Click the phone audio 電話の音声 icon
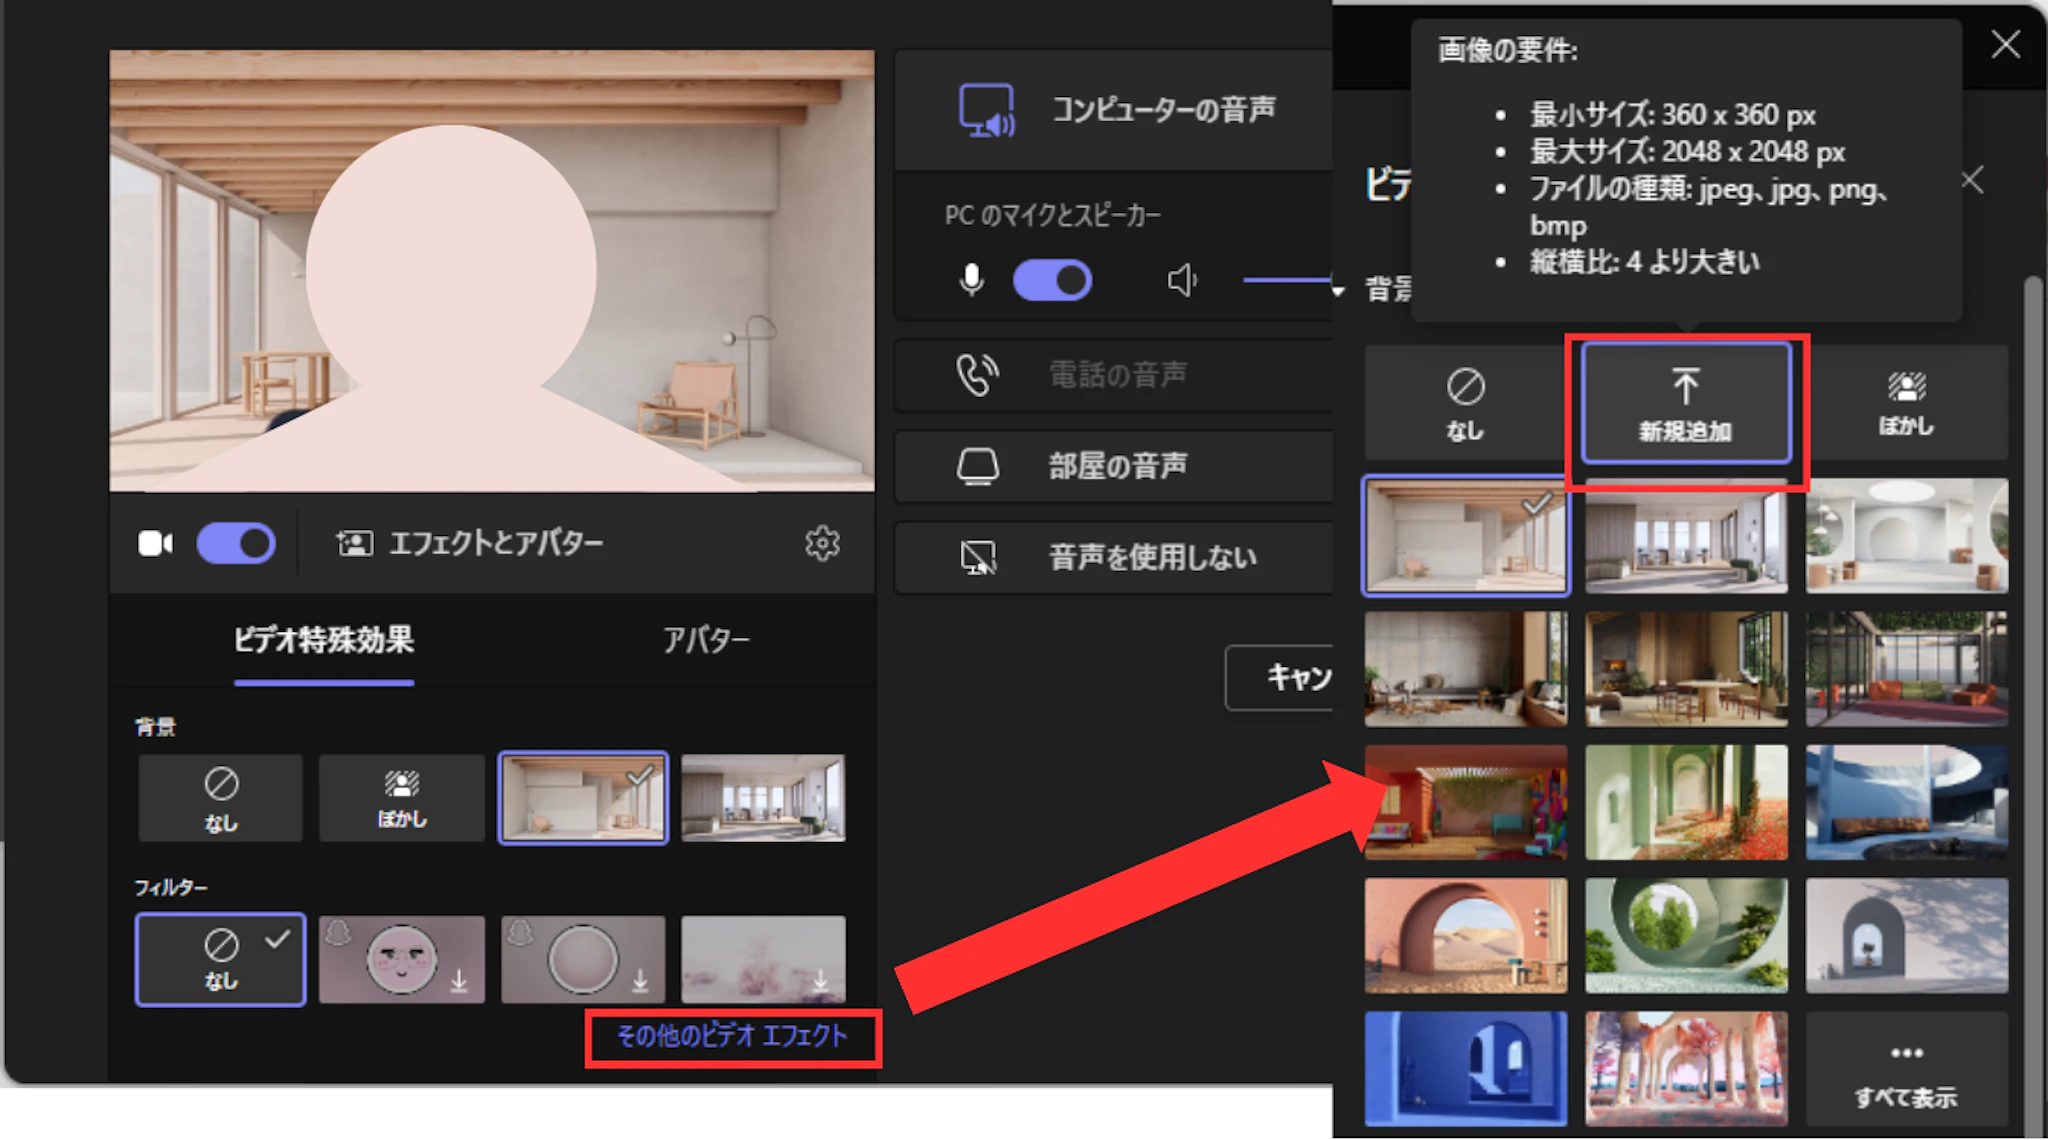 (x=976, y=375)
